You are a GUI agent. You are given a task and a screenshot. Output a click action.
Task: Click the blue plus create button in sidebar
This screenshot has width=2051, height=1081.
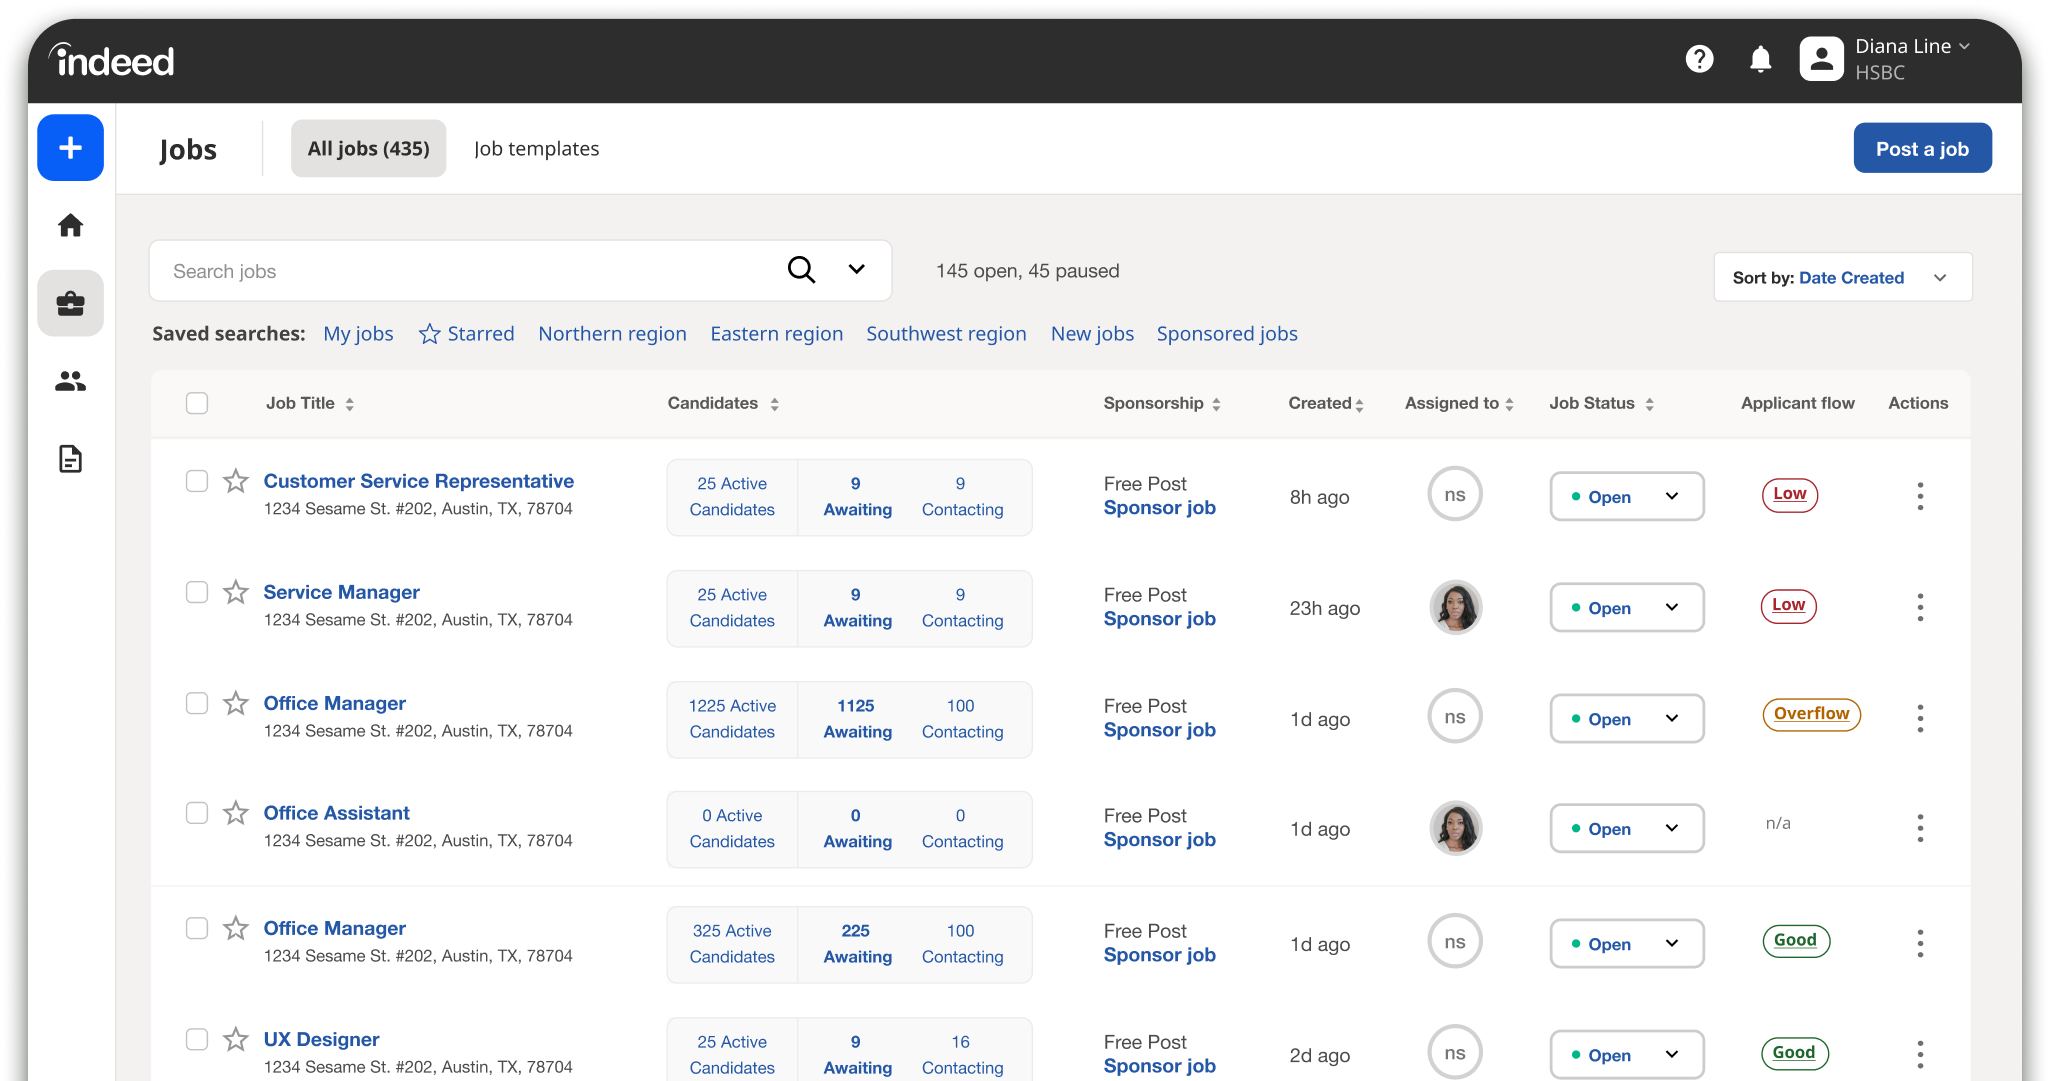(x=70, y=148)
